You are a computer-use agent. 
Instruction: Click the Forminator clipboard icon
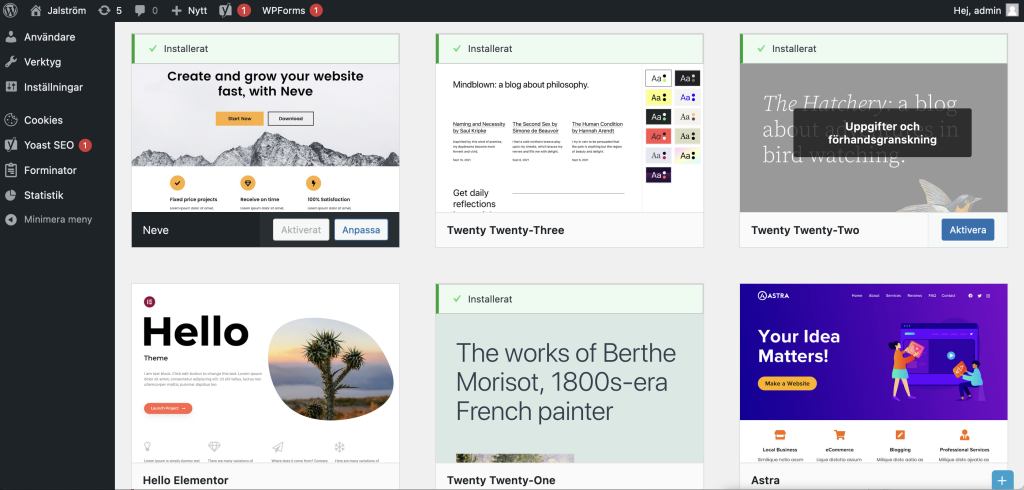point(10,170)
